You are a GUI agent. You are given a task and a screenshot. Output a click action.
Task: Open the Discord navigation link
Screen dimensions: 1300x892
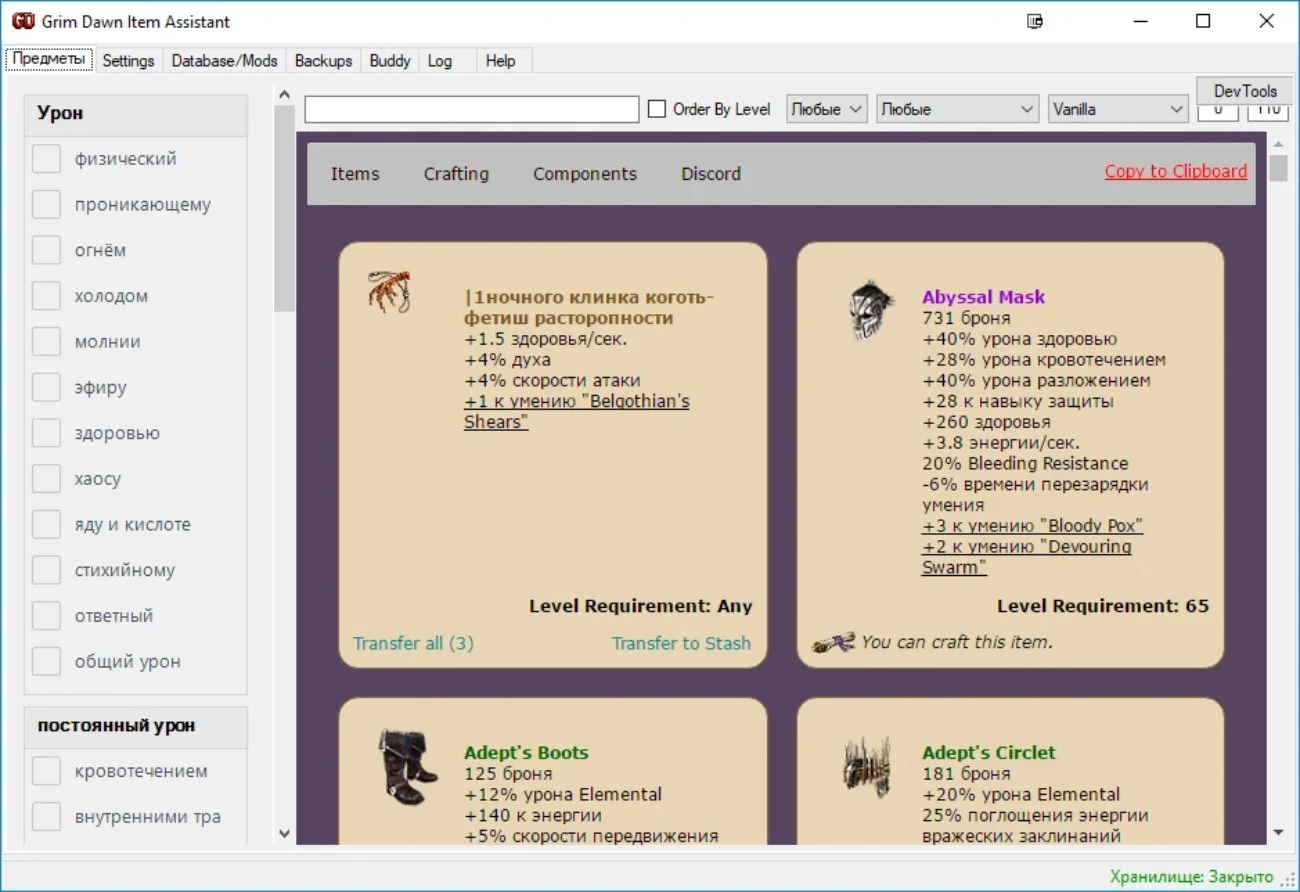click(x=711, y=174)
